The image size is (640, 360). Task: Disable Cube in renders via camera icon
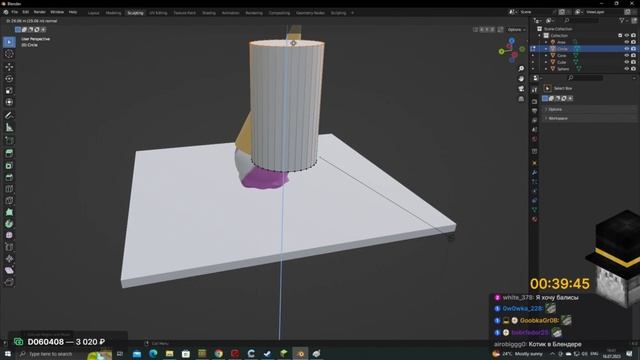click(x=633, y=62)
